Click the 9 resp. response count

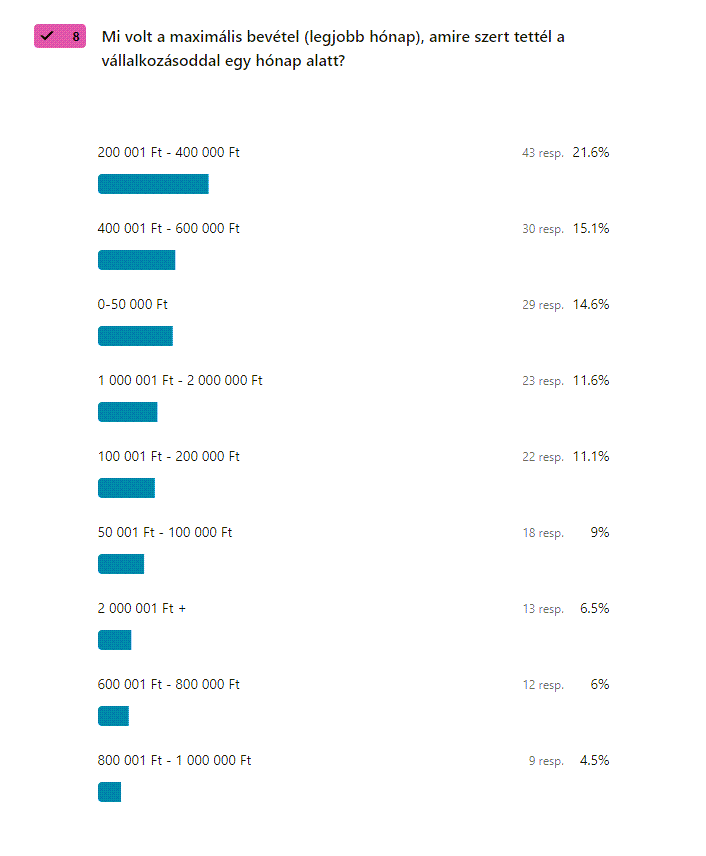click(546, 760)
